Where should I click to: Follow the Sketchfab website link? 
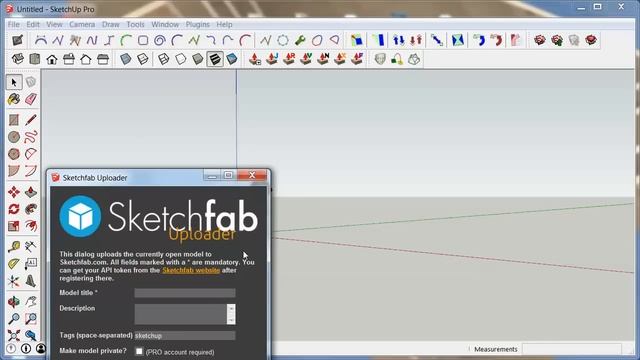(191, 270)
